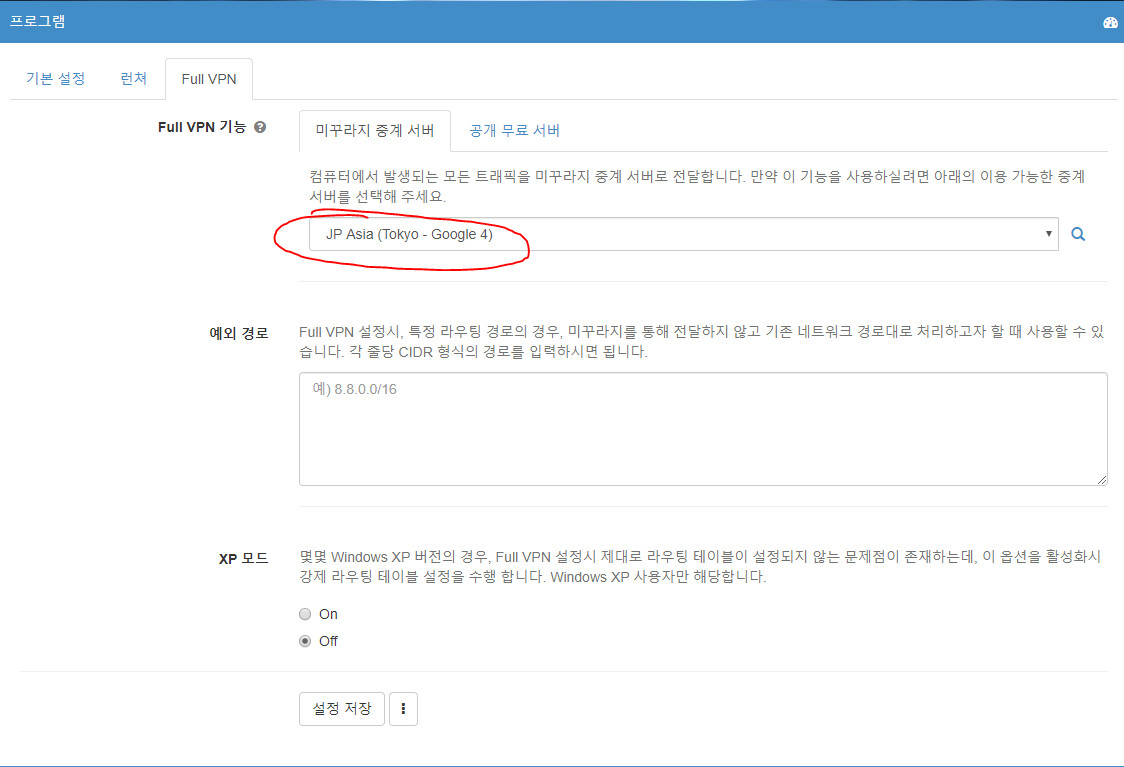Click the magnifier icon next to server dropdown
This screenshot has width=1124, height=767.
1078,234
